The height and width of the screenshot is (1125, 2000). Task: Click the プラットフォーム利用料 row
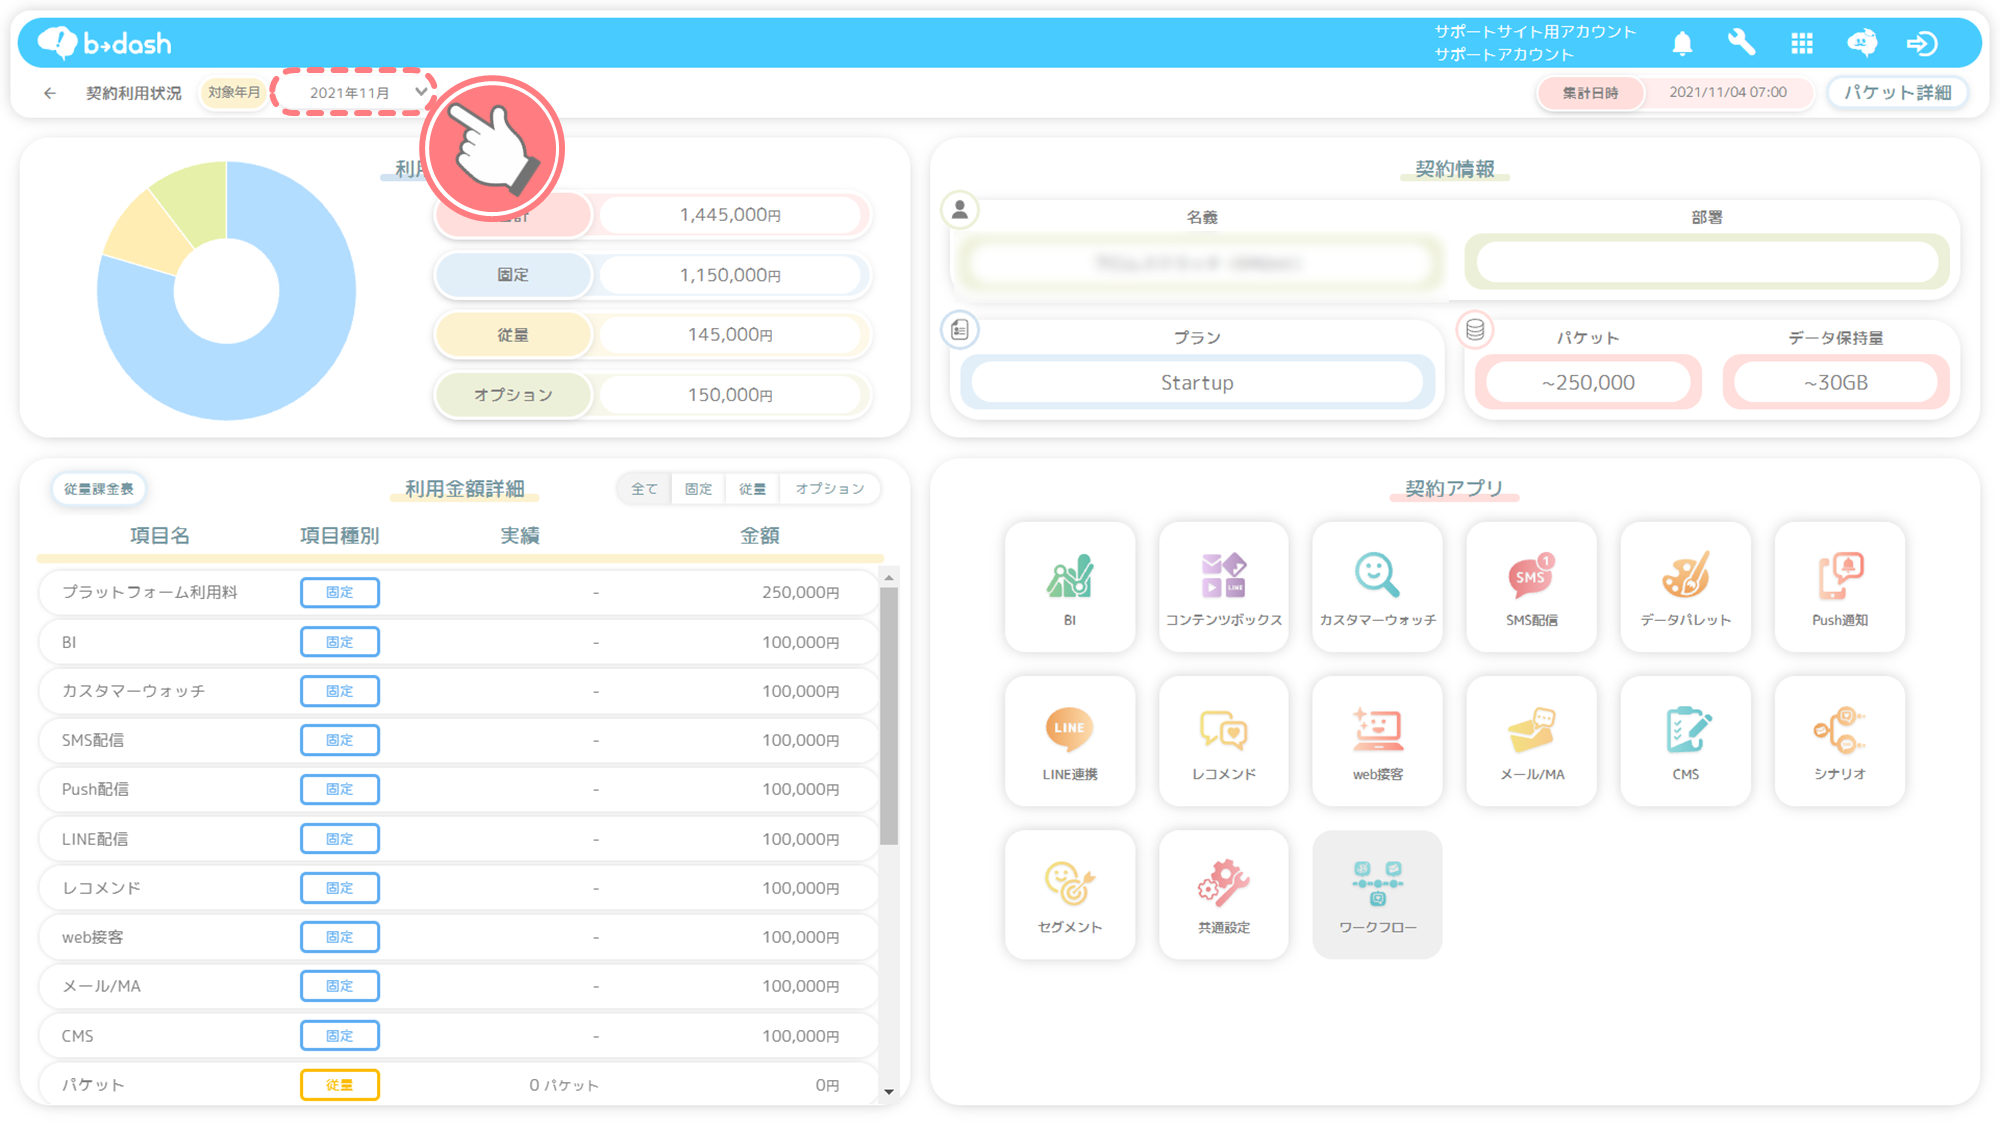(x=458, y=592)
